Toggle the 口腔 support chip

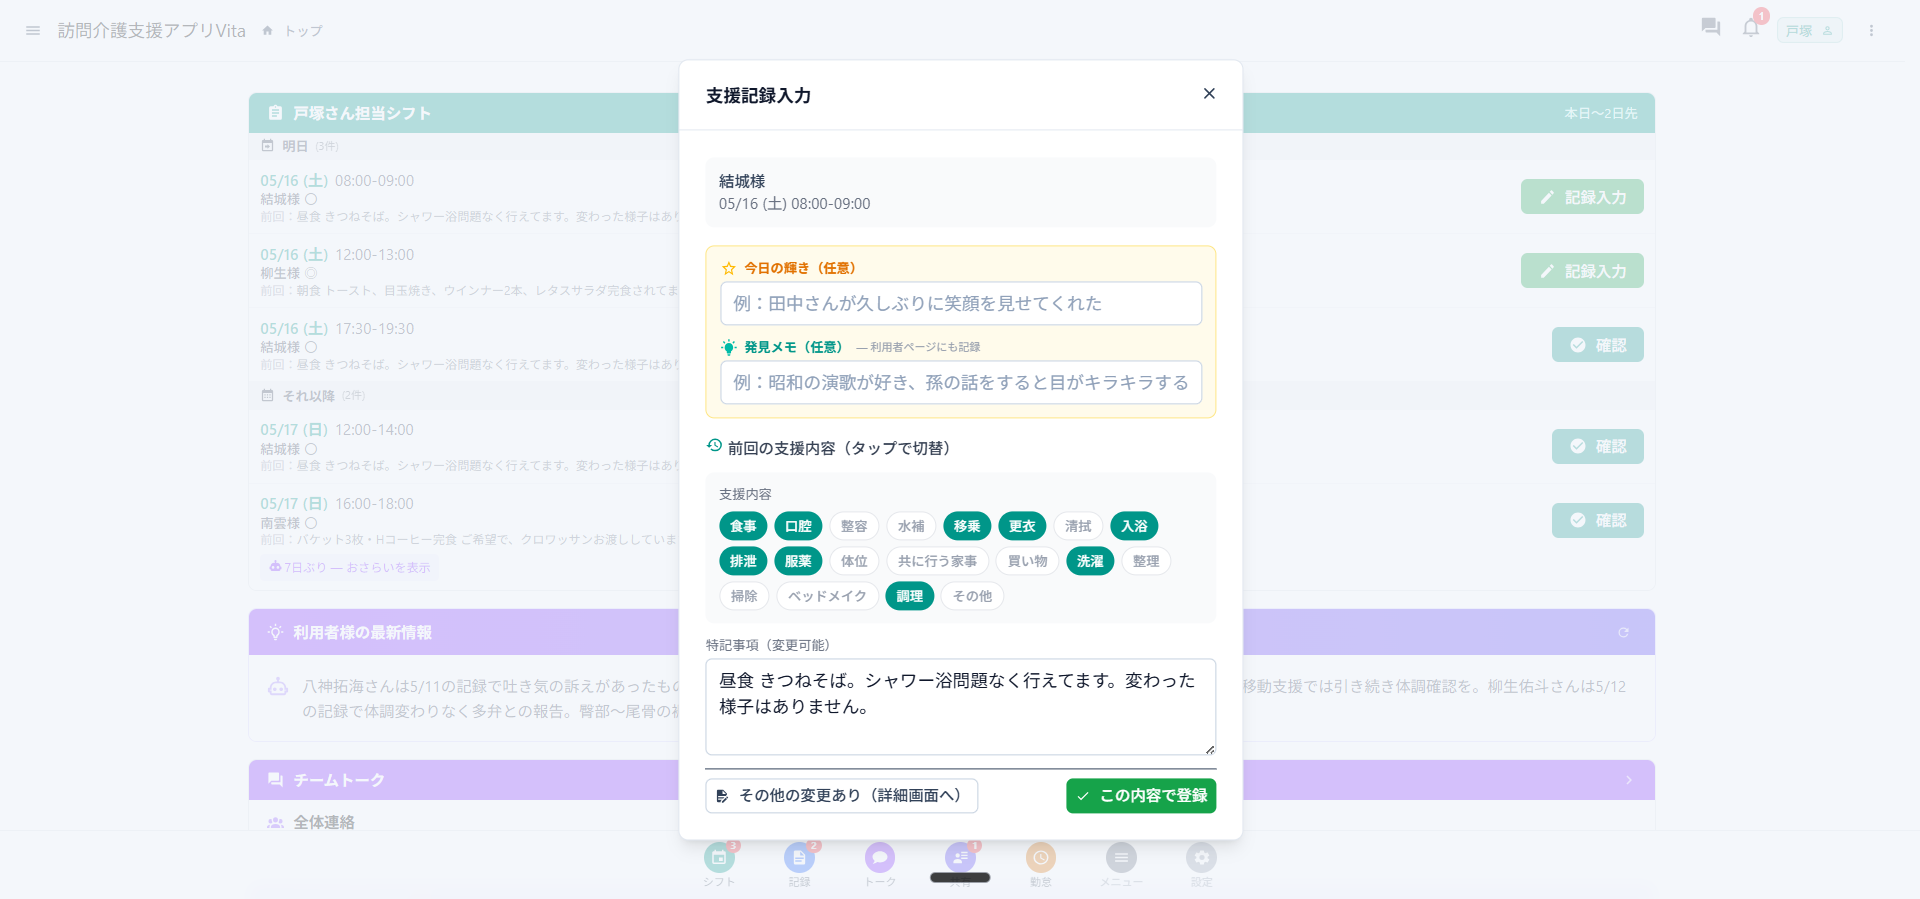[x=798, y=526]
